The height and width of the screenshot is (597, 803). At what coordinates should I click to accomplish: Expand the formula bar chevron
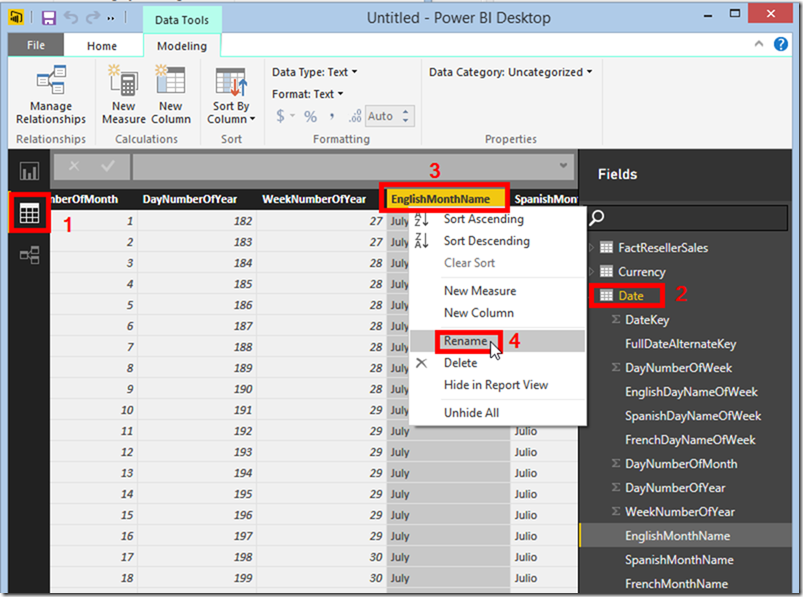563,165
